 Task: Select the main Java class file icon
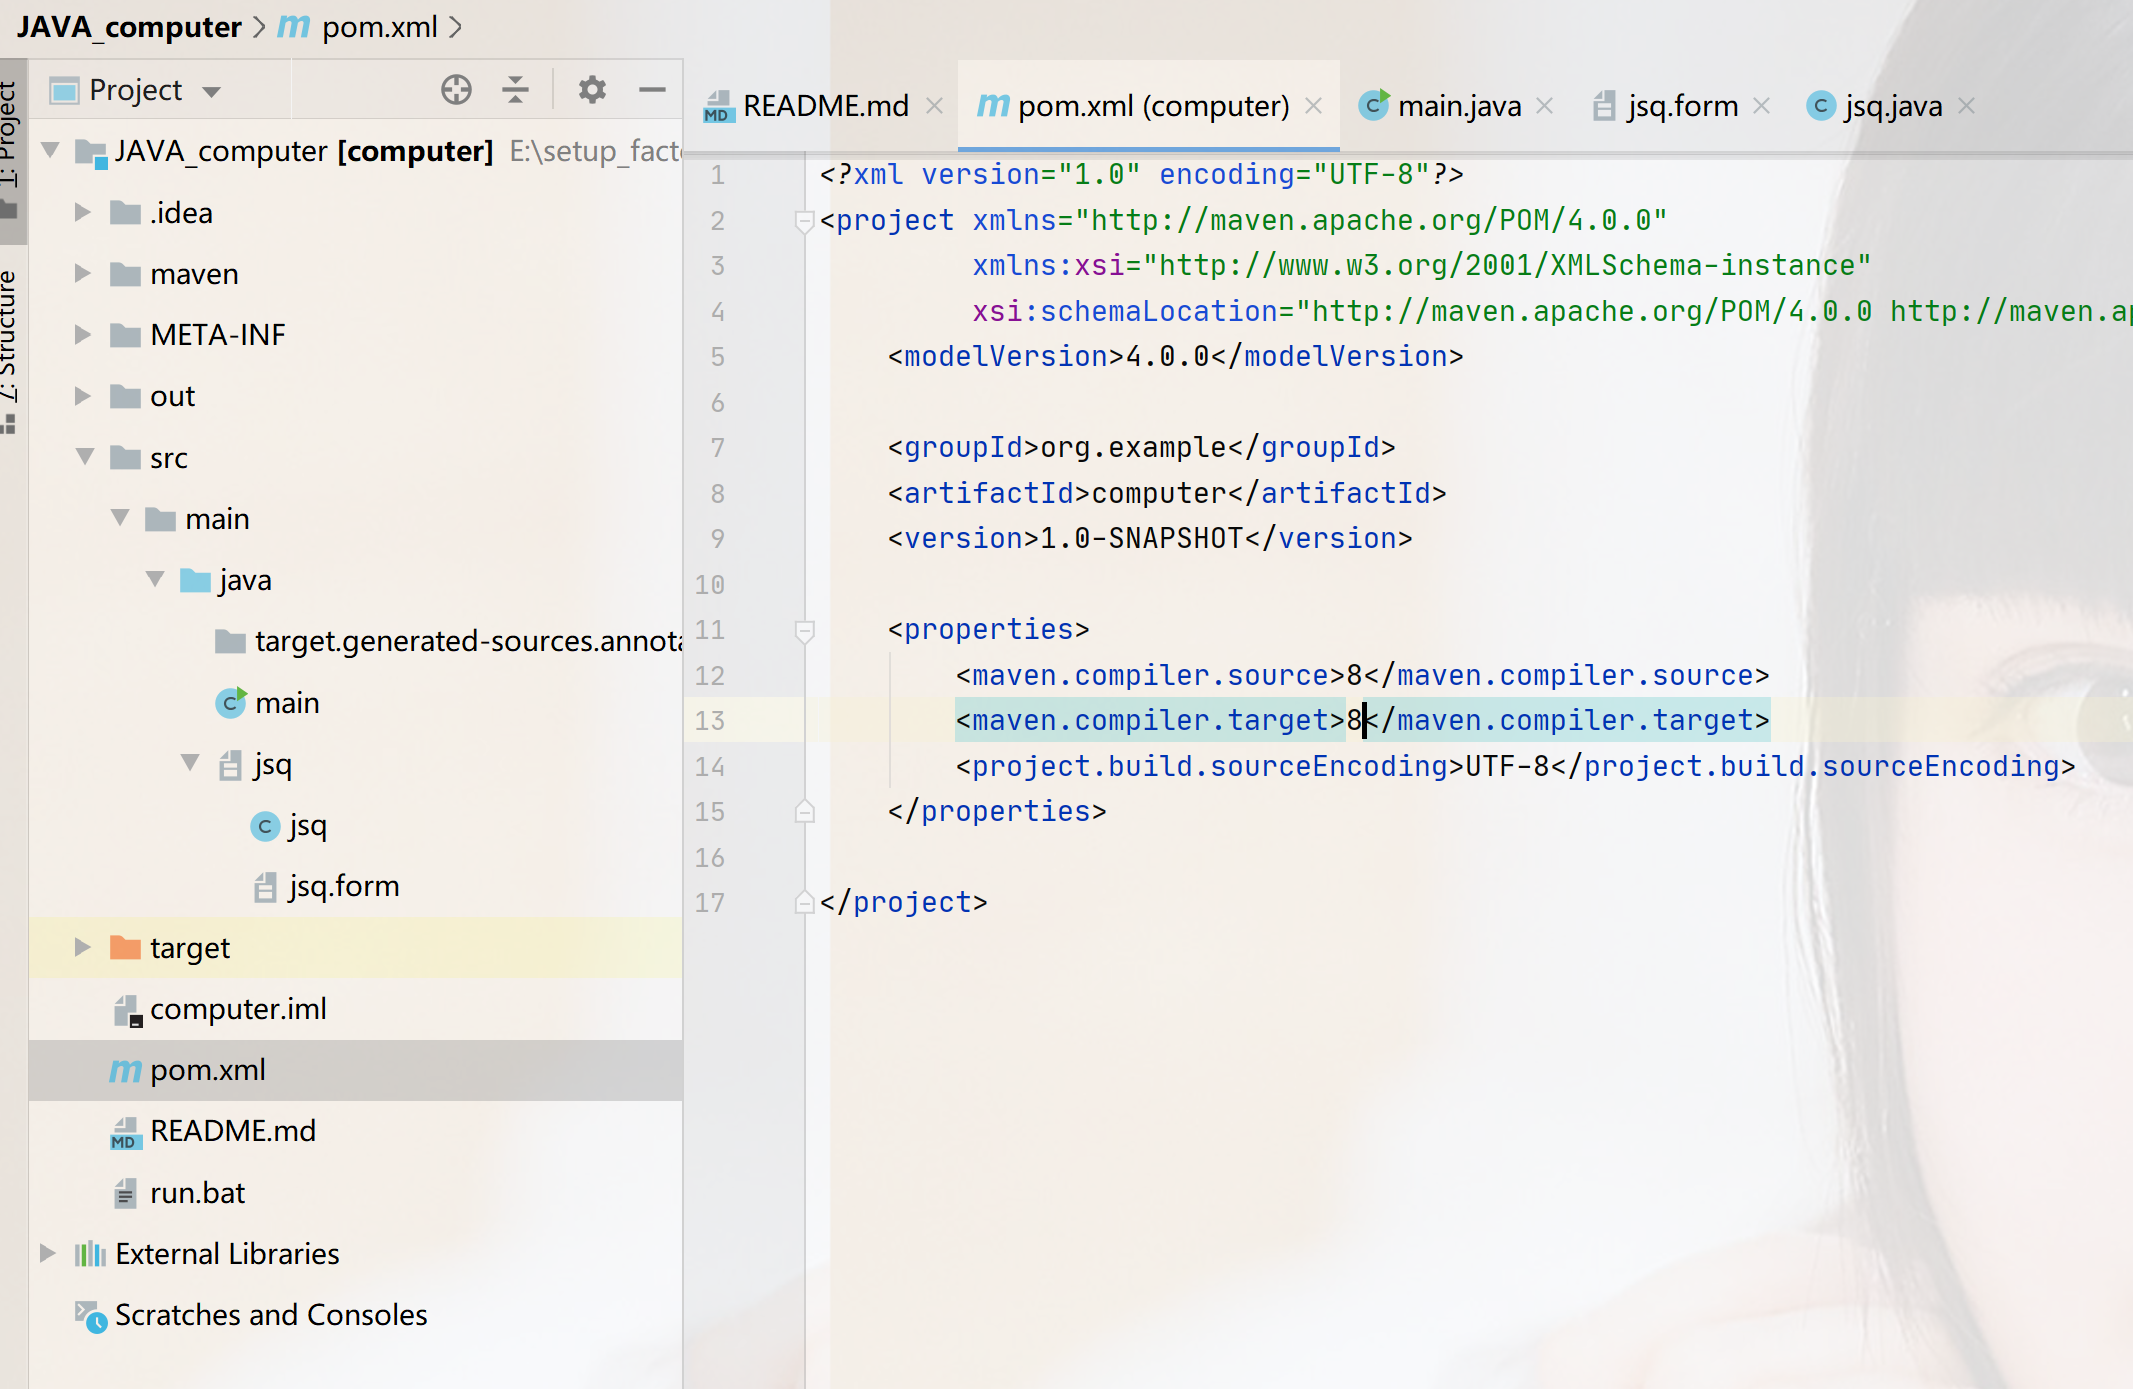(x=231, y=703)
